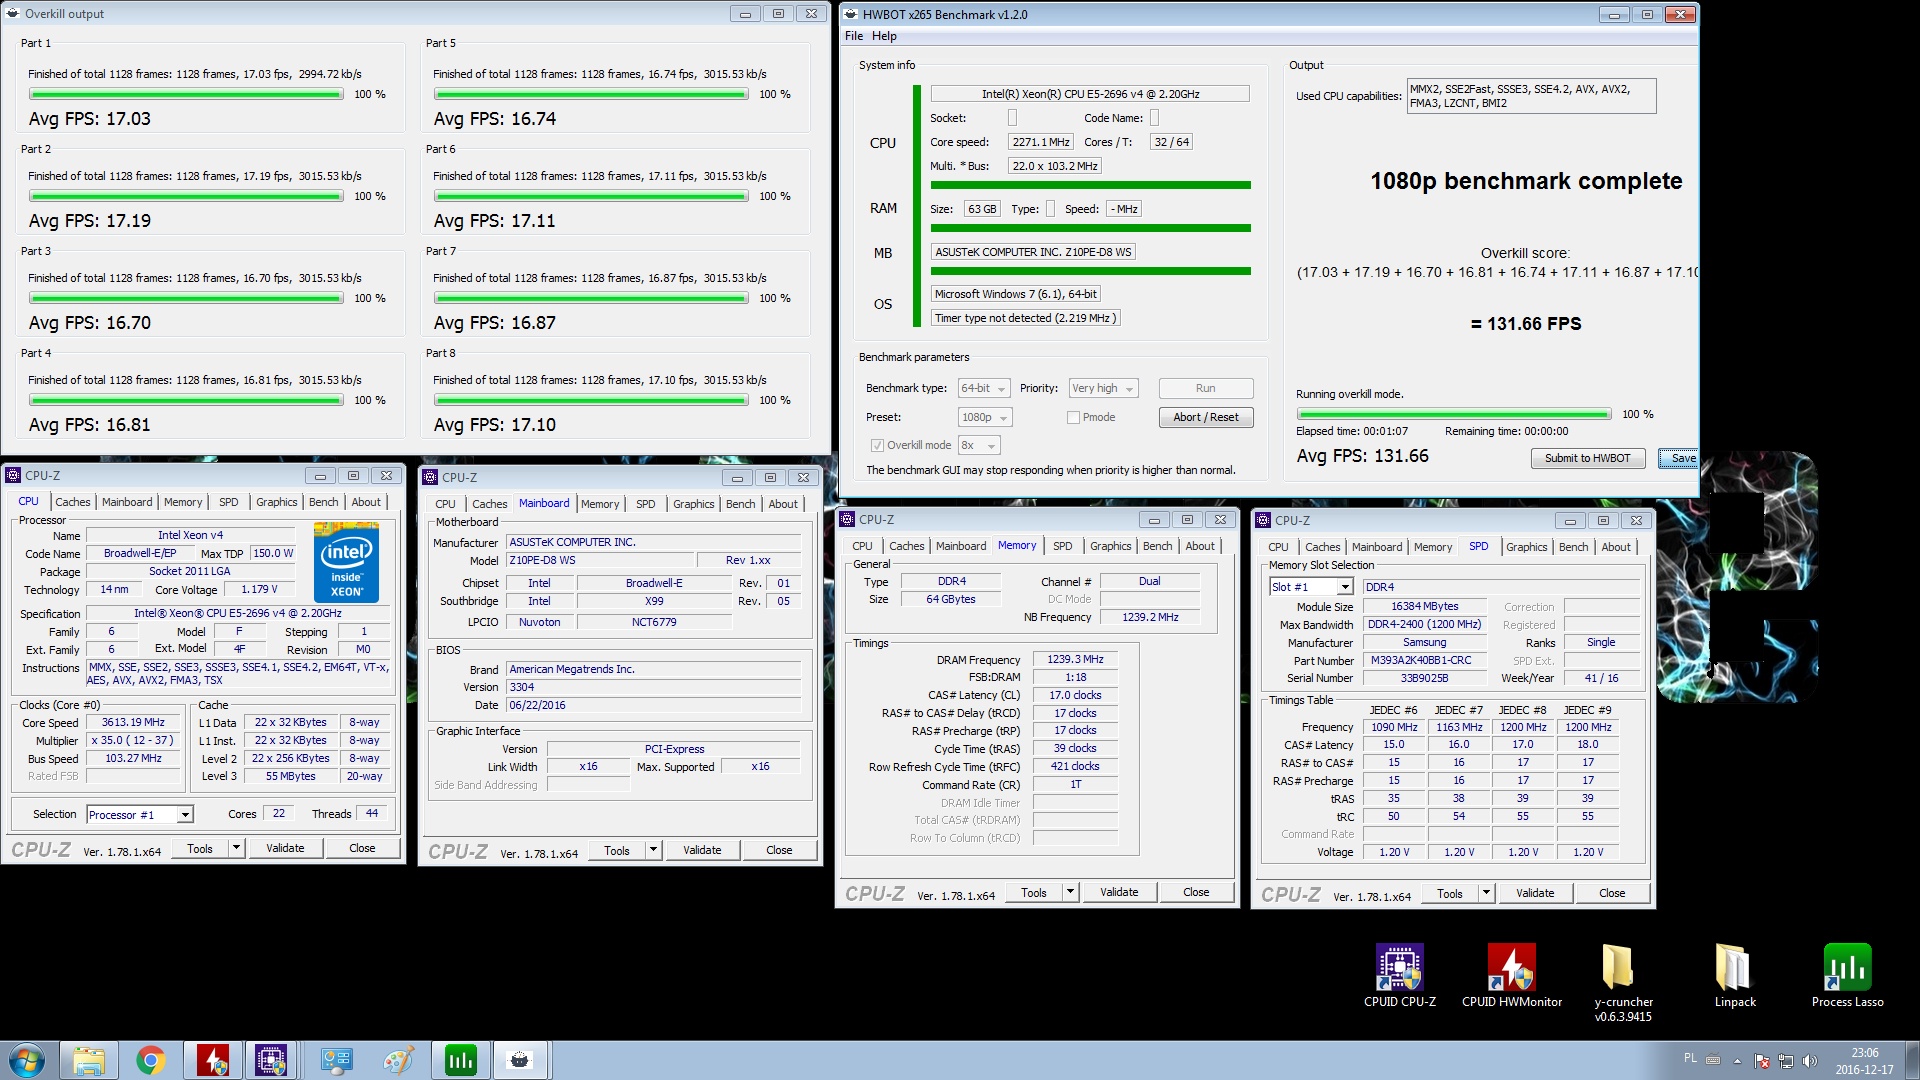Click the ASUSTeK COMPUTER INC. Z10PE-D8 WS field
The height and width of the screenshot is (1080, 1920).
(x=1033, y=252)
